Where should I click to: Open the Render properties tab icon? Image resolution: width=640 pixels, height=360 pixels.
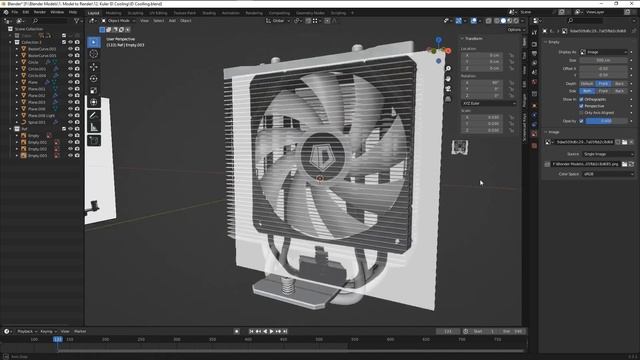click(534, 44)
